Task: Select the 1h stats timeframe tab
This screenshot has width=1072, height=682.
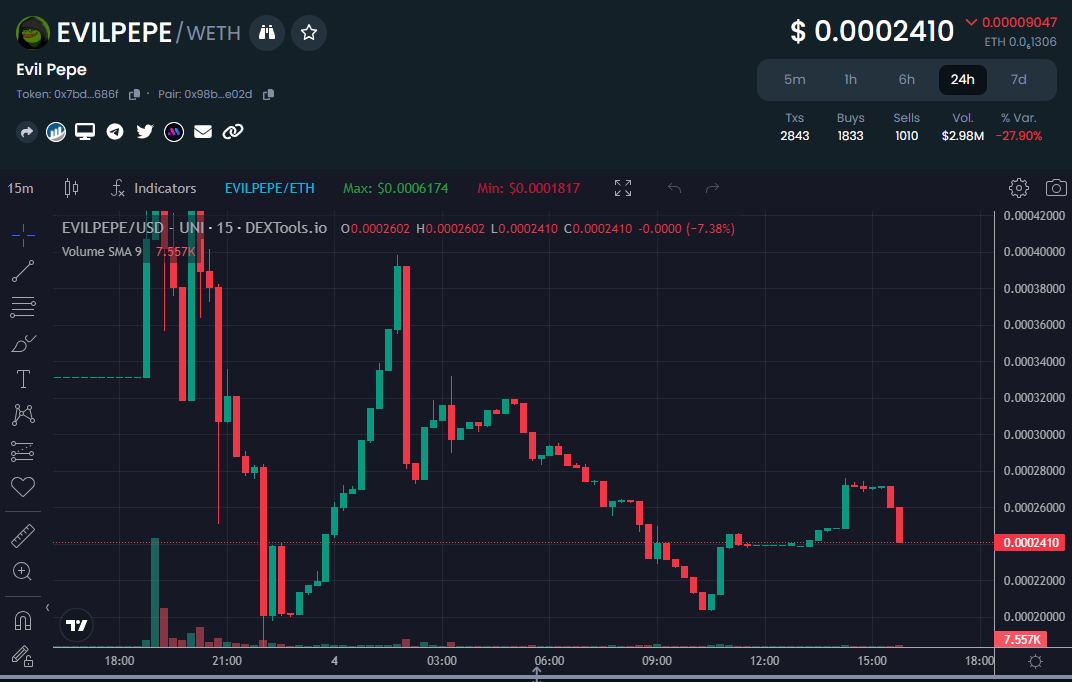Action: pos(850,79)
